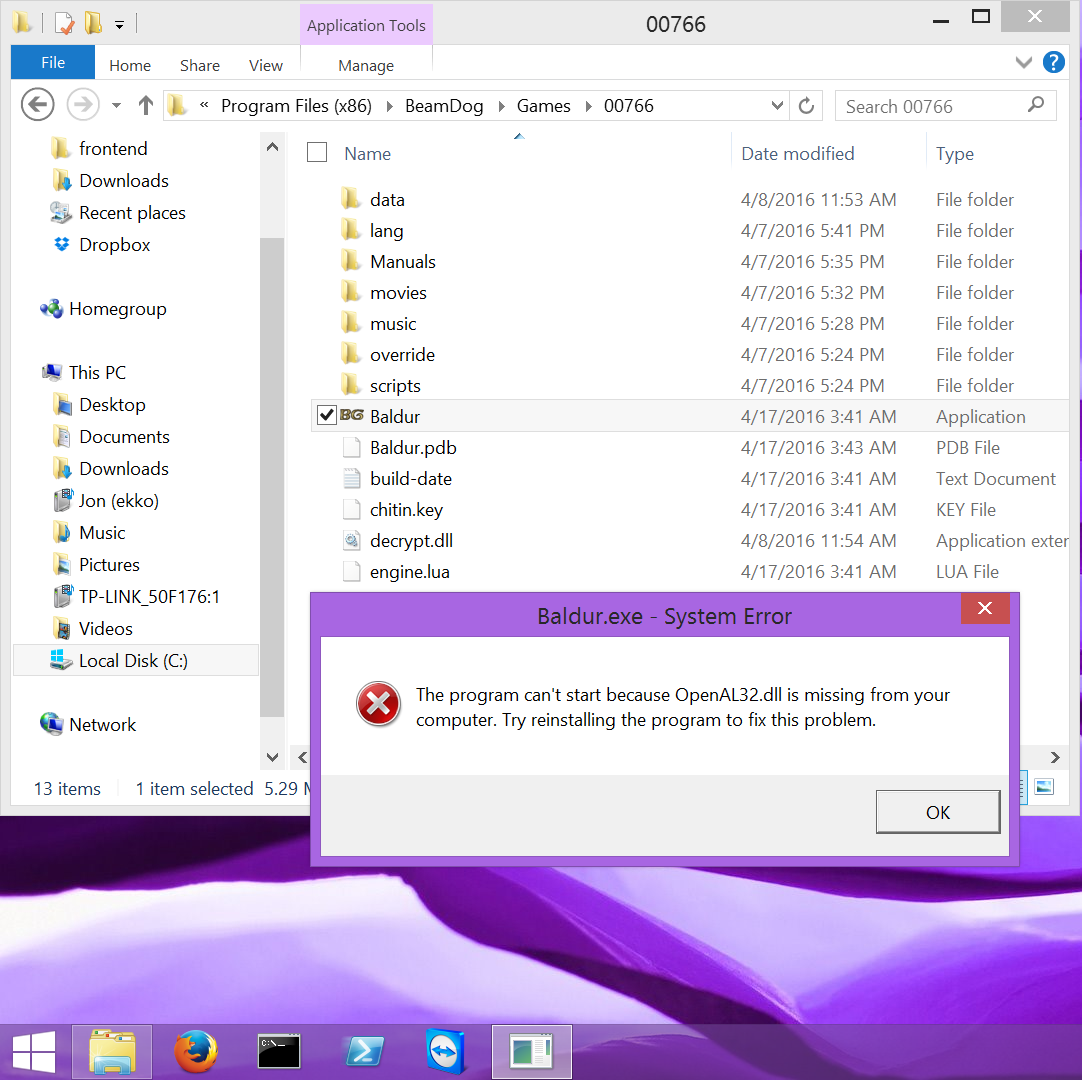Image resolution: width=1082 pixels, height=1080 pixels.
Task: Open the Manage ribbon tab
Action: pyautogui.click(x=366, y=66)
